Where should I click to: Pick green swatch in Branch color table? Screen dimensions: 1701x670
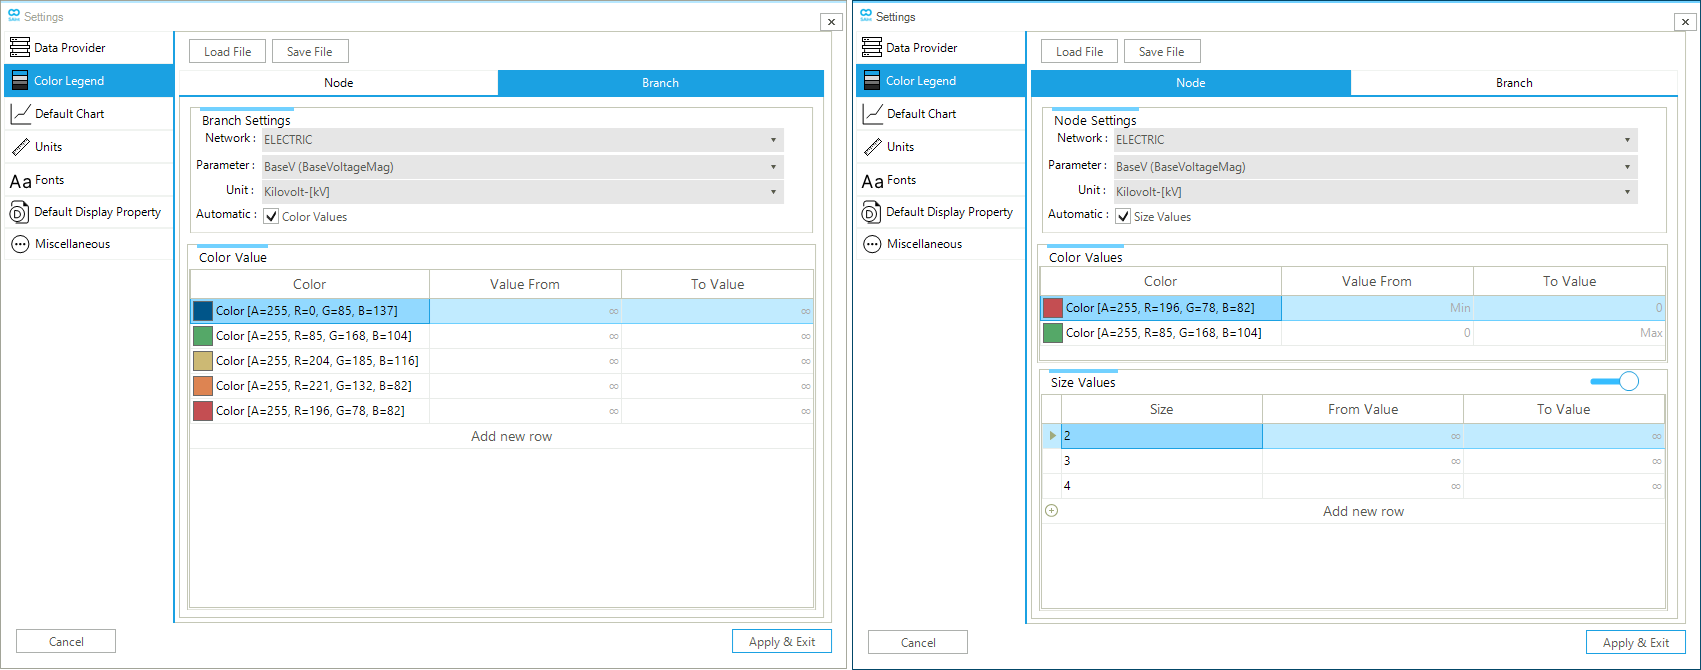[203, 336]
